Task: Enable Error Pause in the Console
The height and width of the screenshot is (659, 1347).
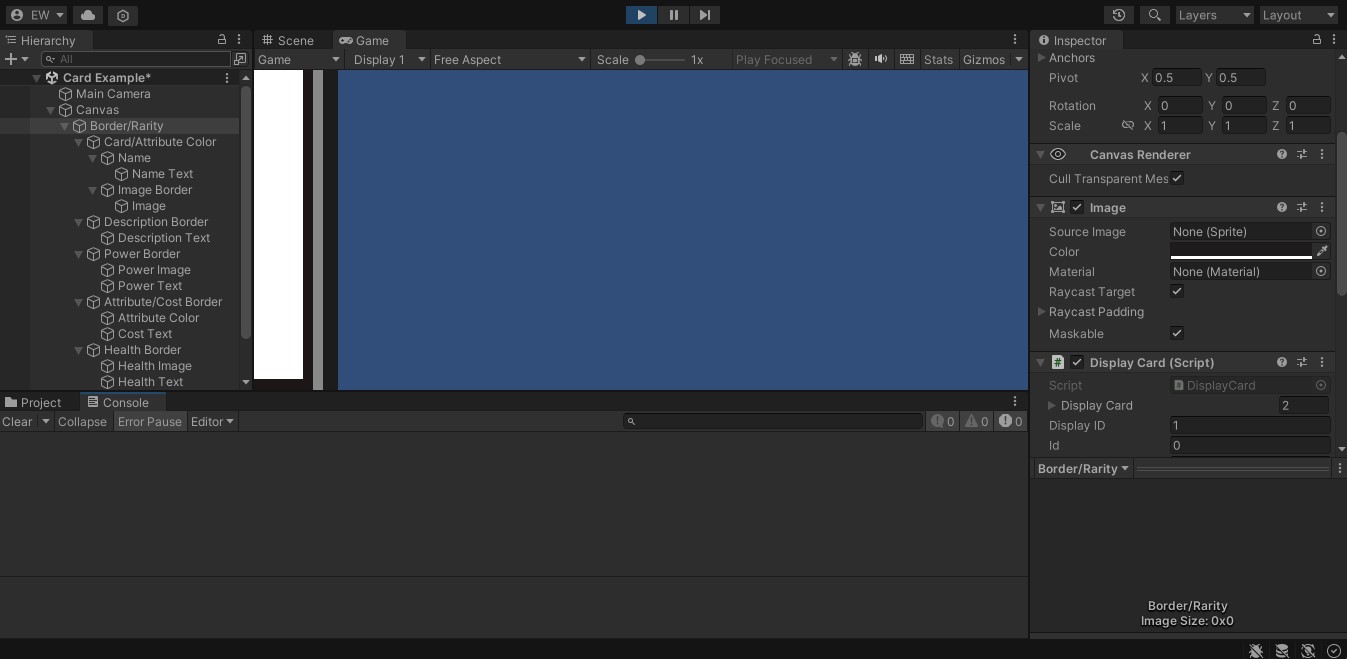Action: [150, 421]
